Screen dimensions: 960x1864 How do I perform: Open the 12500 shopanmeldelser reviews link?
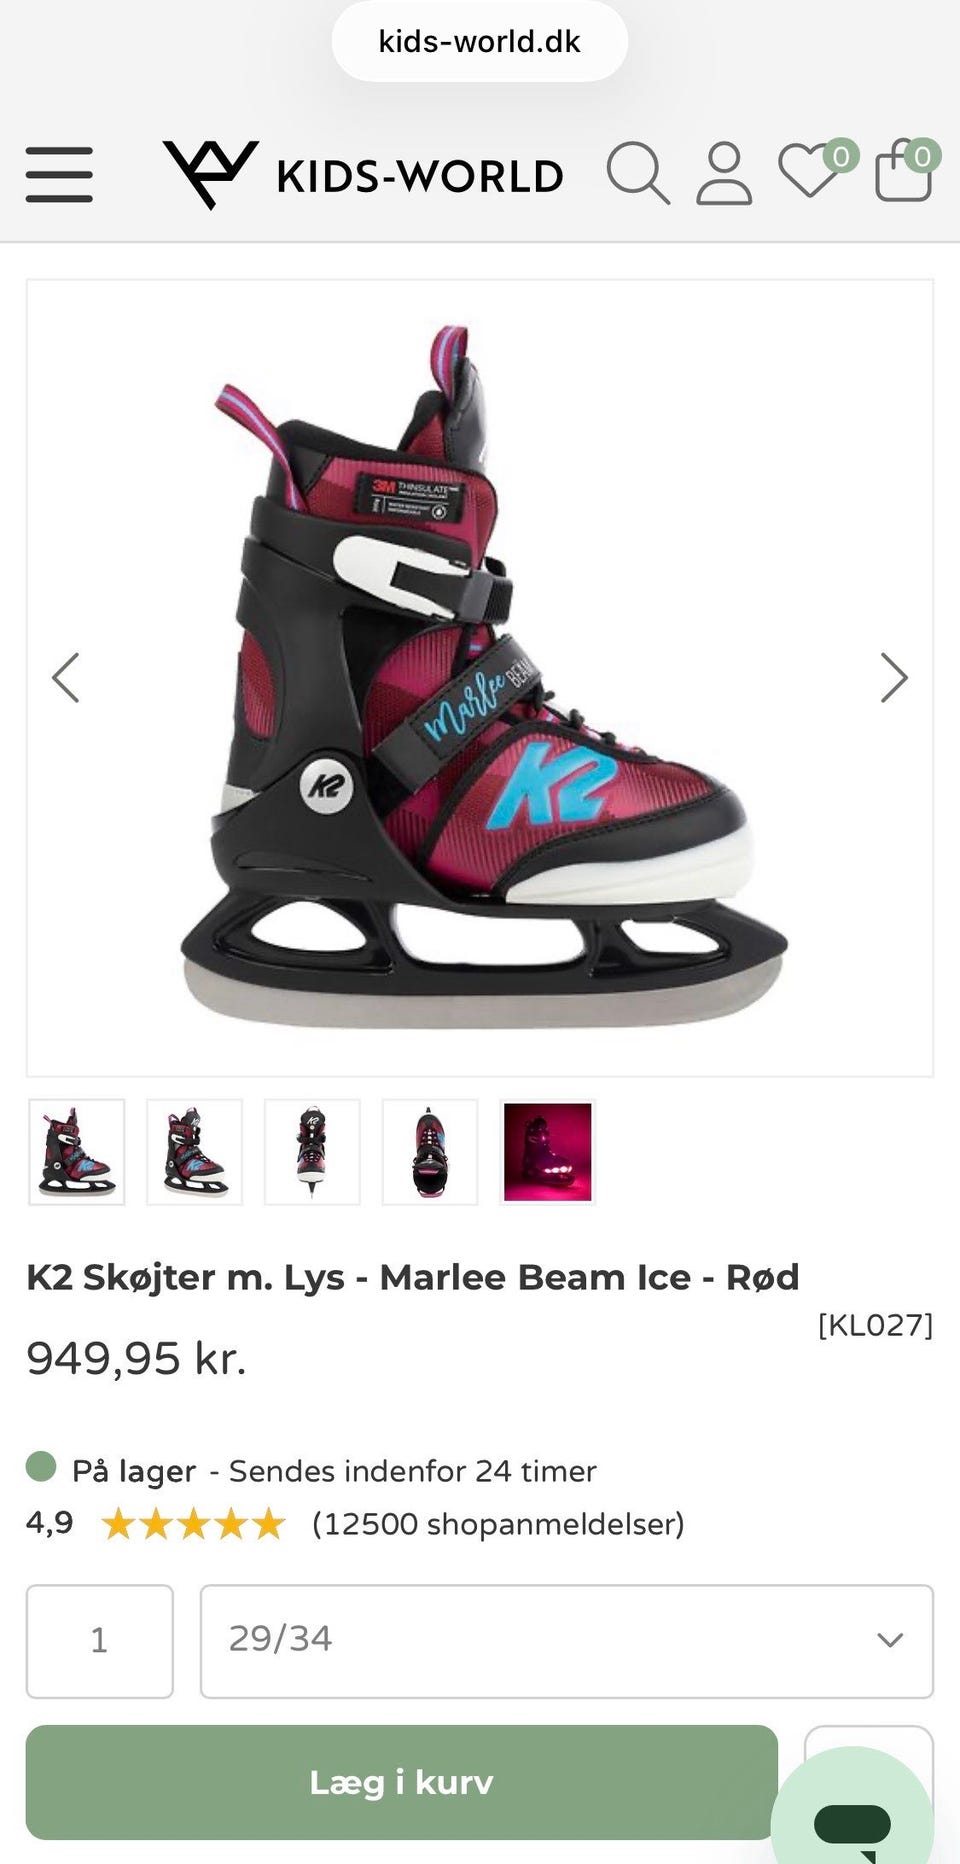click(x=498, y=1524)
